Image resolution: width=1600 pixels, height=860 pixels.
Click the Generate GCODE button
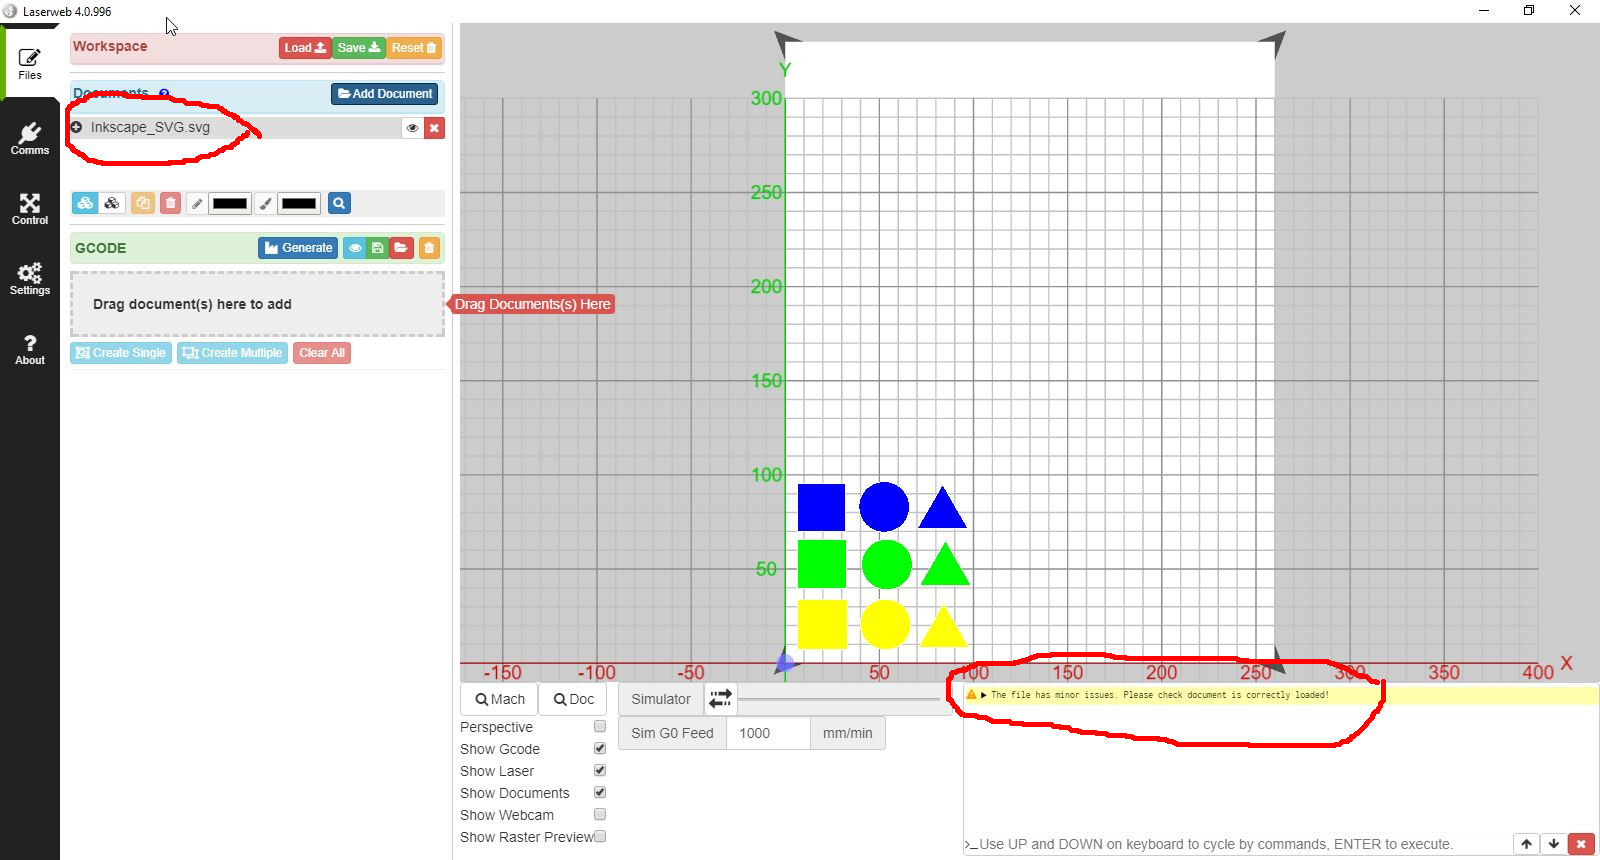298,248
